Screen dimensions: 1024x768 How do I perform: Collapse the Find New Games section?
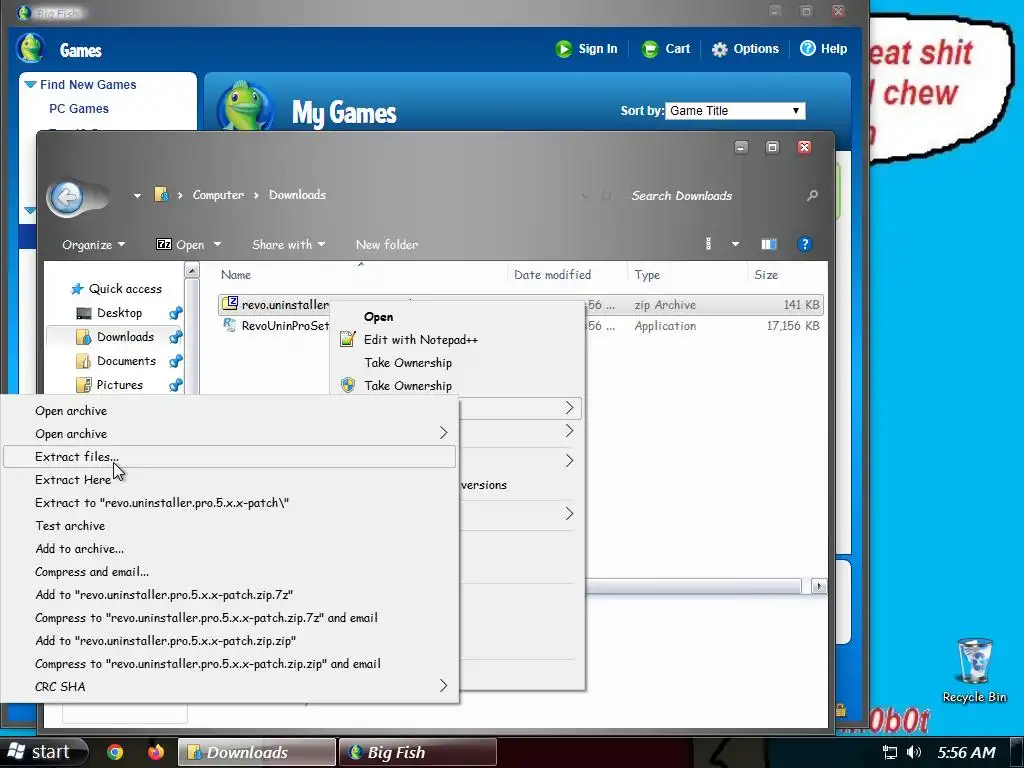(31, 84)
